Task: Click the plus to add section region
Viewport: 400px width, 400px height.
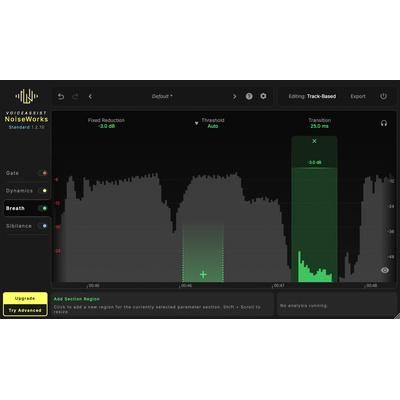Action: [x=203, y=275]
